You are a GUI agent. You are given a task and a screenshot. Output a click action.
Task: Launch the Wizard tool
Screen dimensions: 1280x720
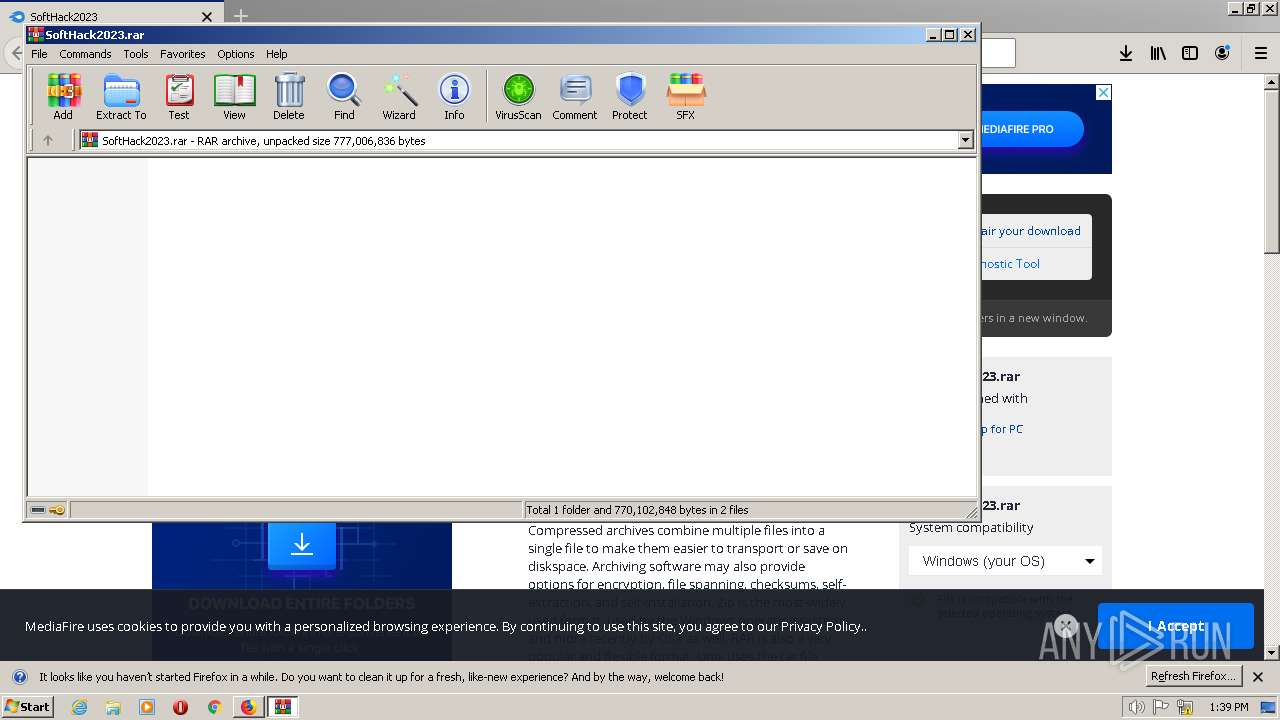pyautogui.click(x=399, y=97)
